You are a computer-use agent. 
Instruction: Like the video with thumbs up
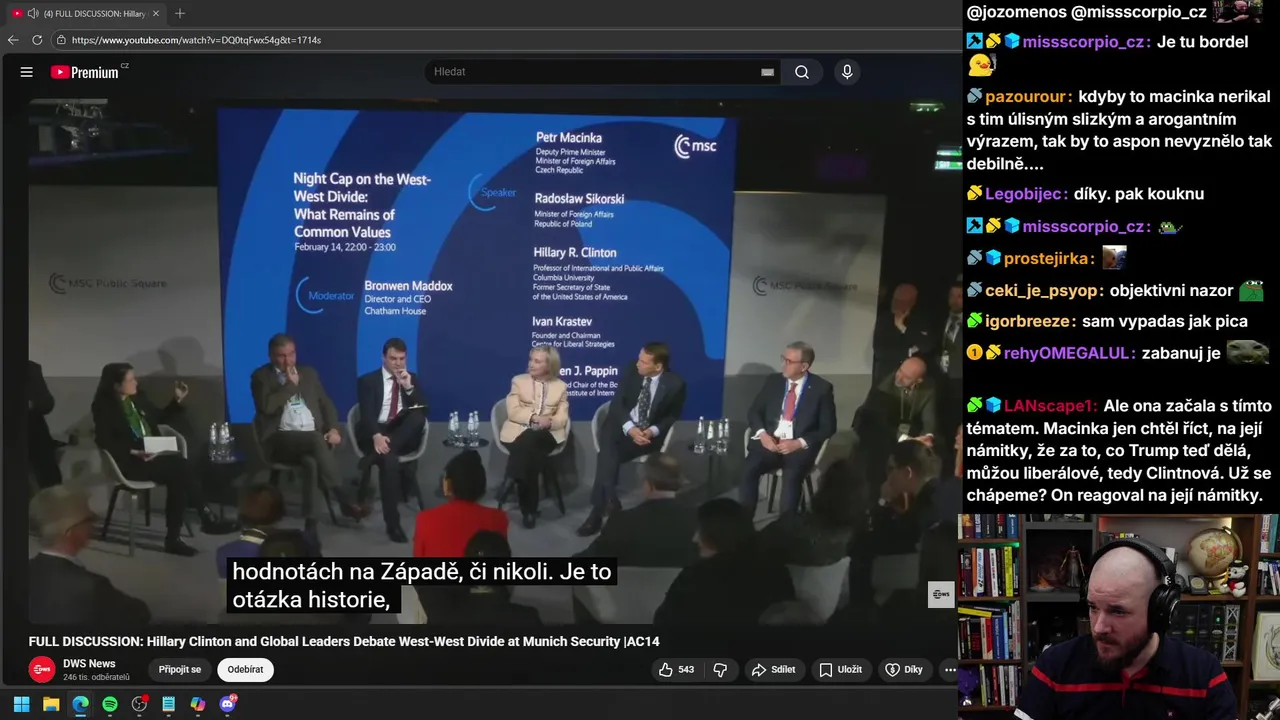pyautogui.click(x=677, y=670)
